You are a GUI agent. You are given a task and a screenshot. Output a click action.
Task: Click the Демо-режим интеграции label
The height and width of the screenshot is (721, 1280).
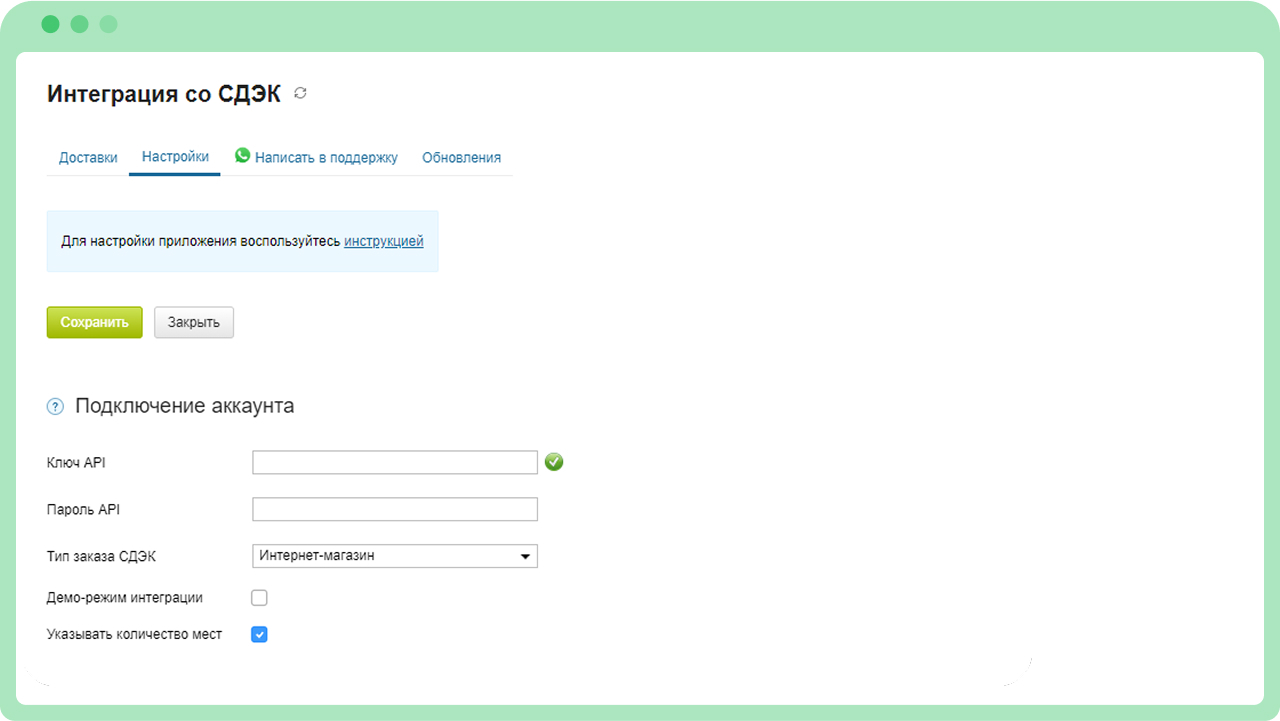click(125, 598)
